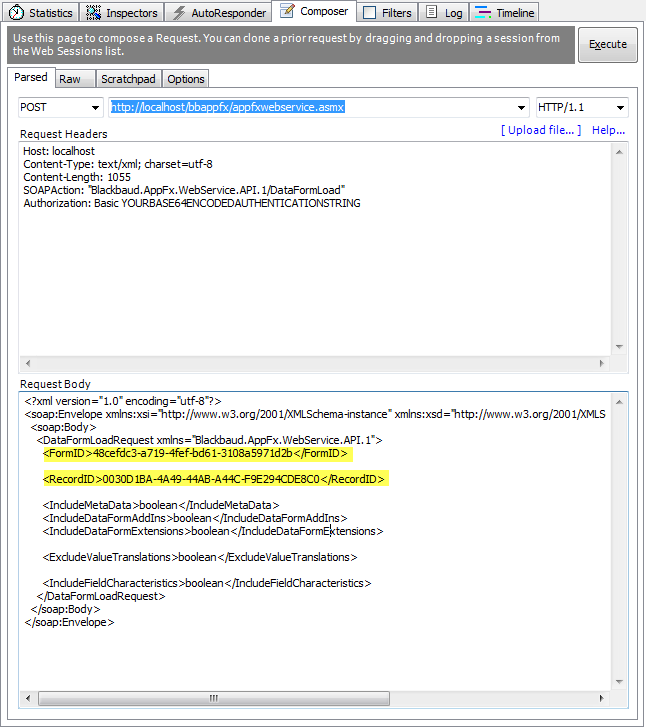This screenshot has width=646, height=728.
Task: Click the Log tab document icon
Action: (x=431, y=13)
